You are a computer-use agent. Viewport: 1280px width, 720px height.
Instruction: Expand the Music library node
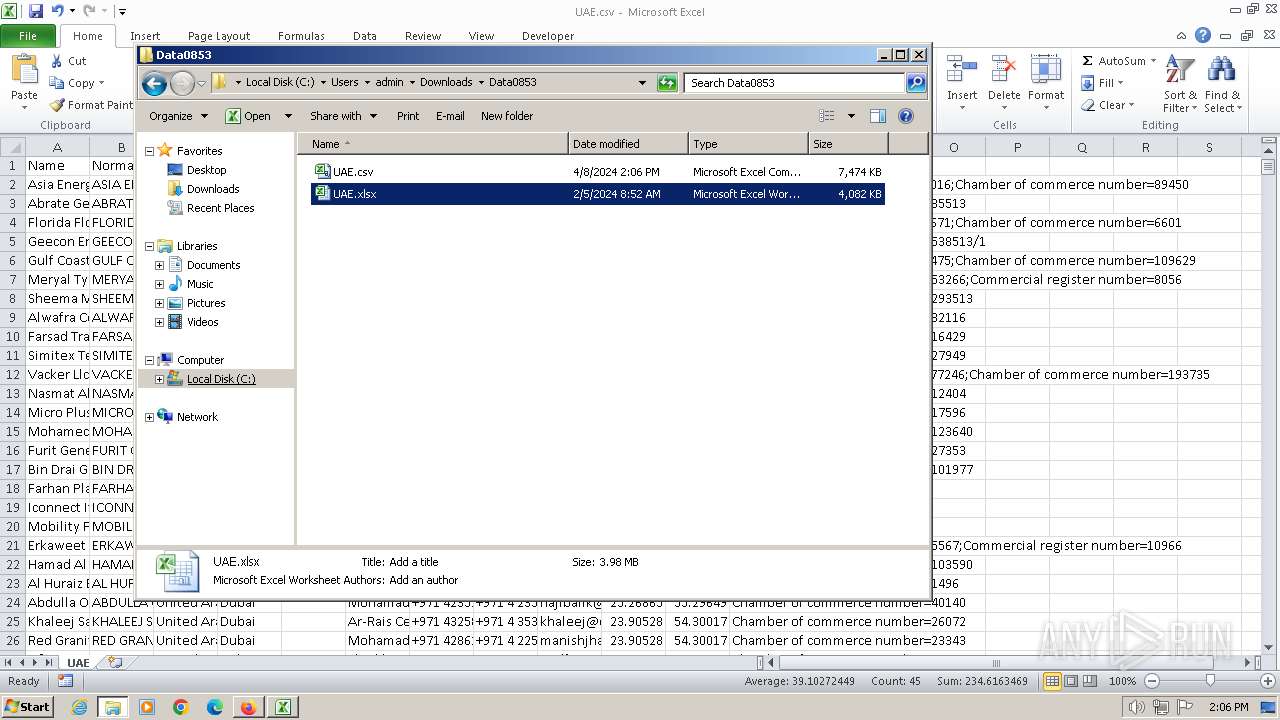tap(159, 284)
